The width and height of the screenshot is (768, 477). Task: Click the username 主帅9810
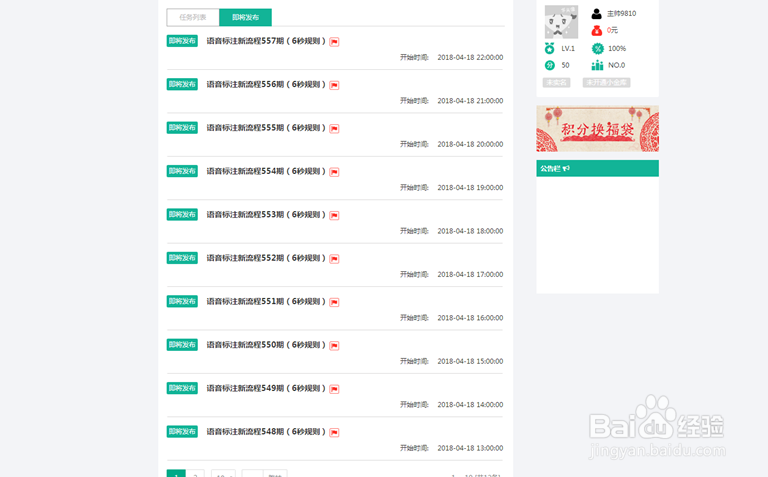point(622,14)
